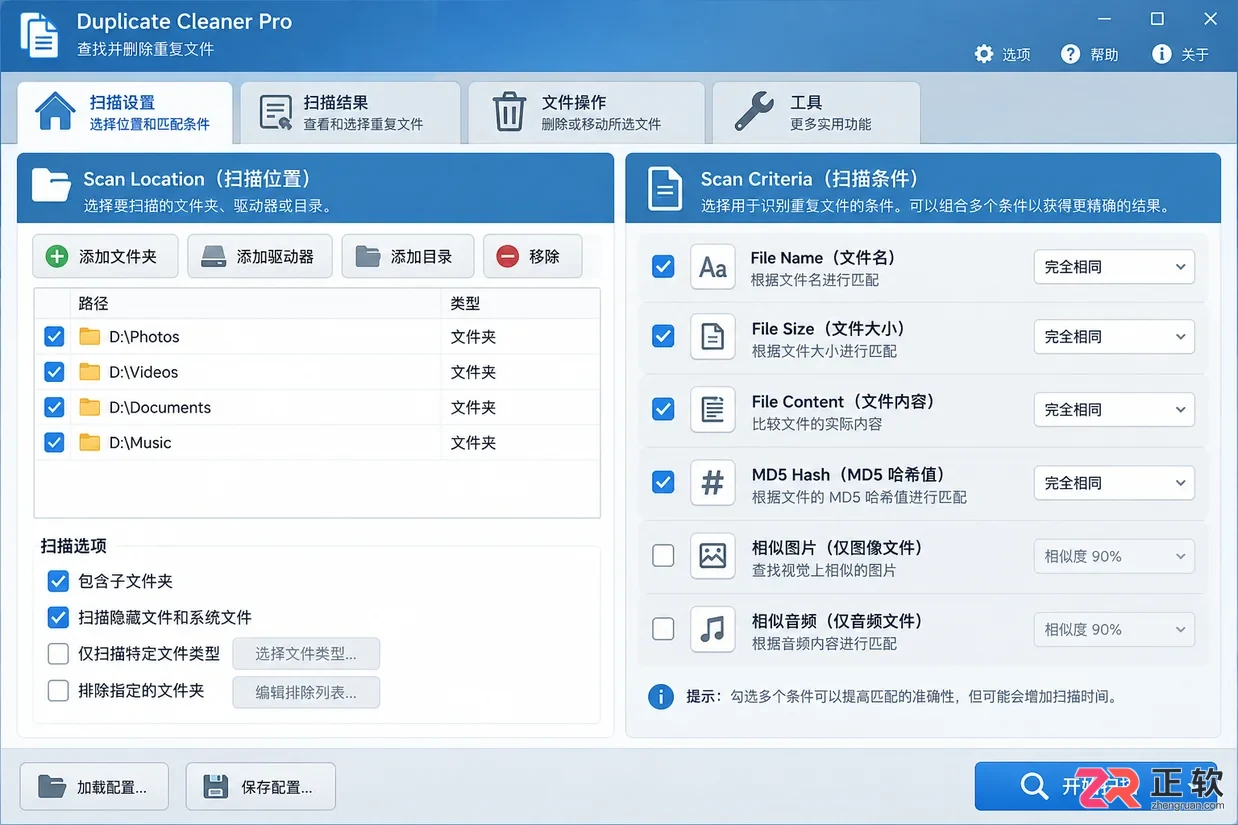Click the 扫描结果 list-search icon

pos(276,113)
